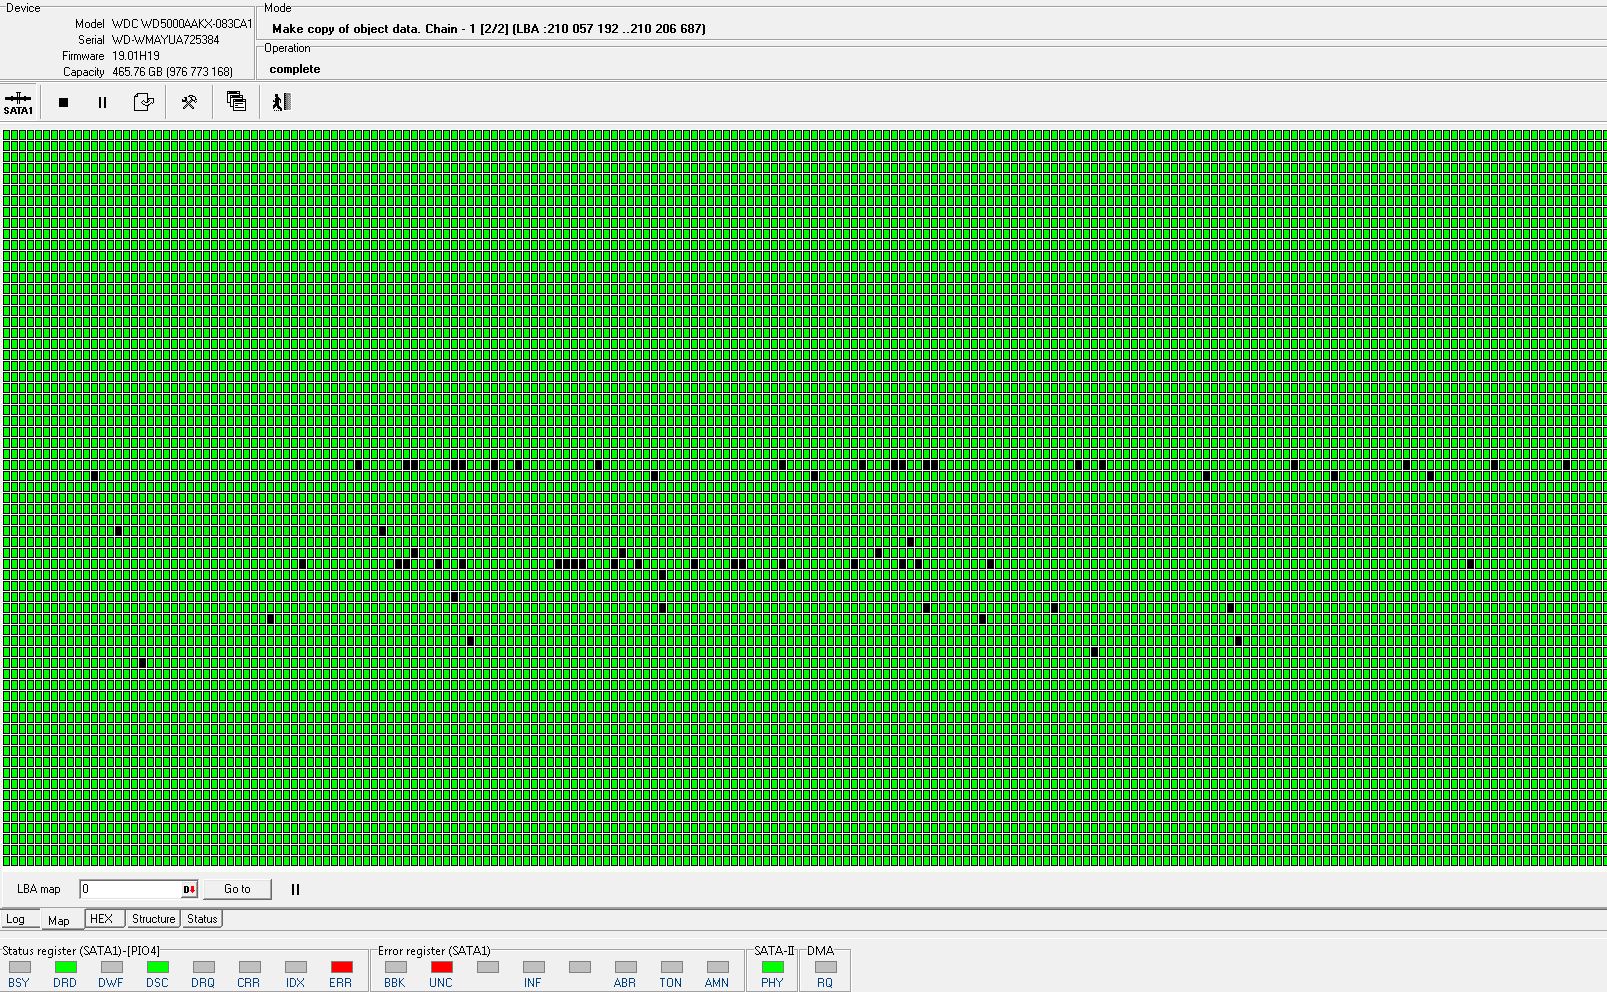Click the cascading windows icon
The height and width of the screenshot is (992, 1607).
(x=236, y=102)
